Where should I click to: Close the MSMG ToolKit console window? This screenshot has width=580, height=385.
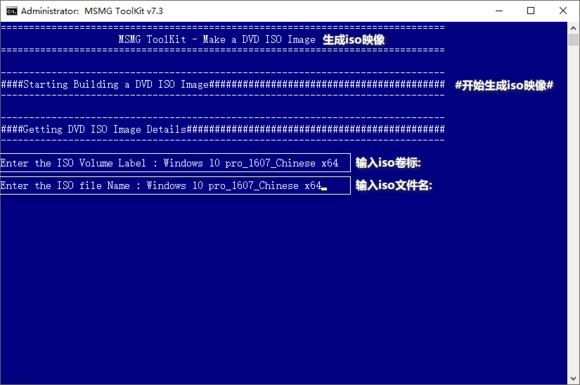(x=563, y=11)
